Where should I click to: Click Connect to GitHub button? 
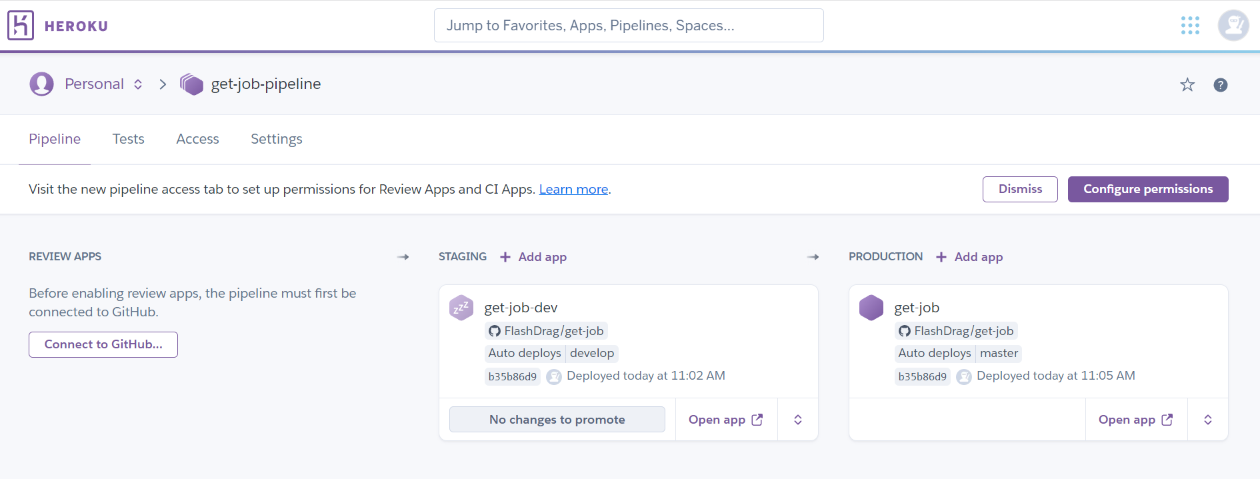[103, 344]
